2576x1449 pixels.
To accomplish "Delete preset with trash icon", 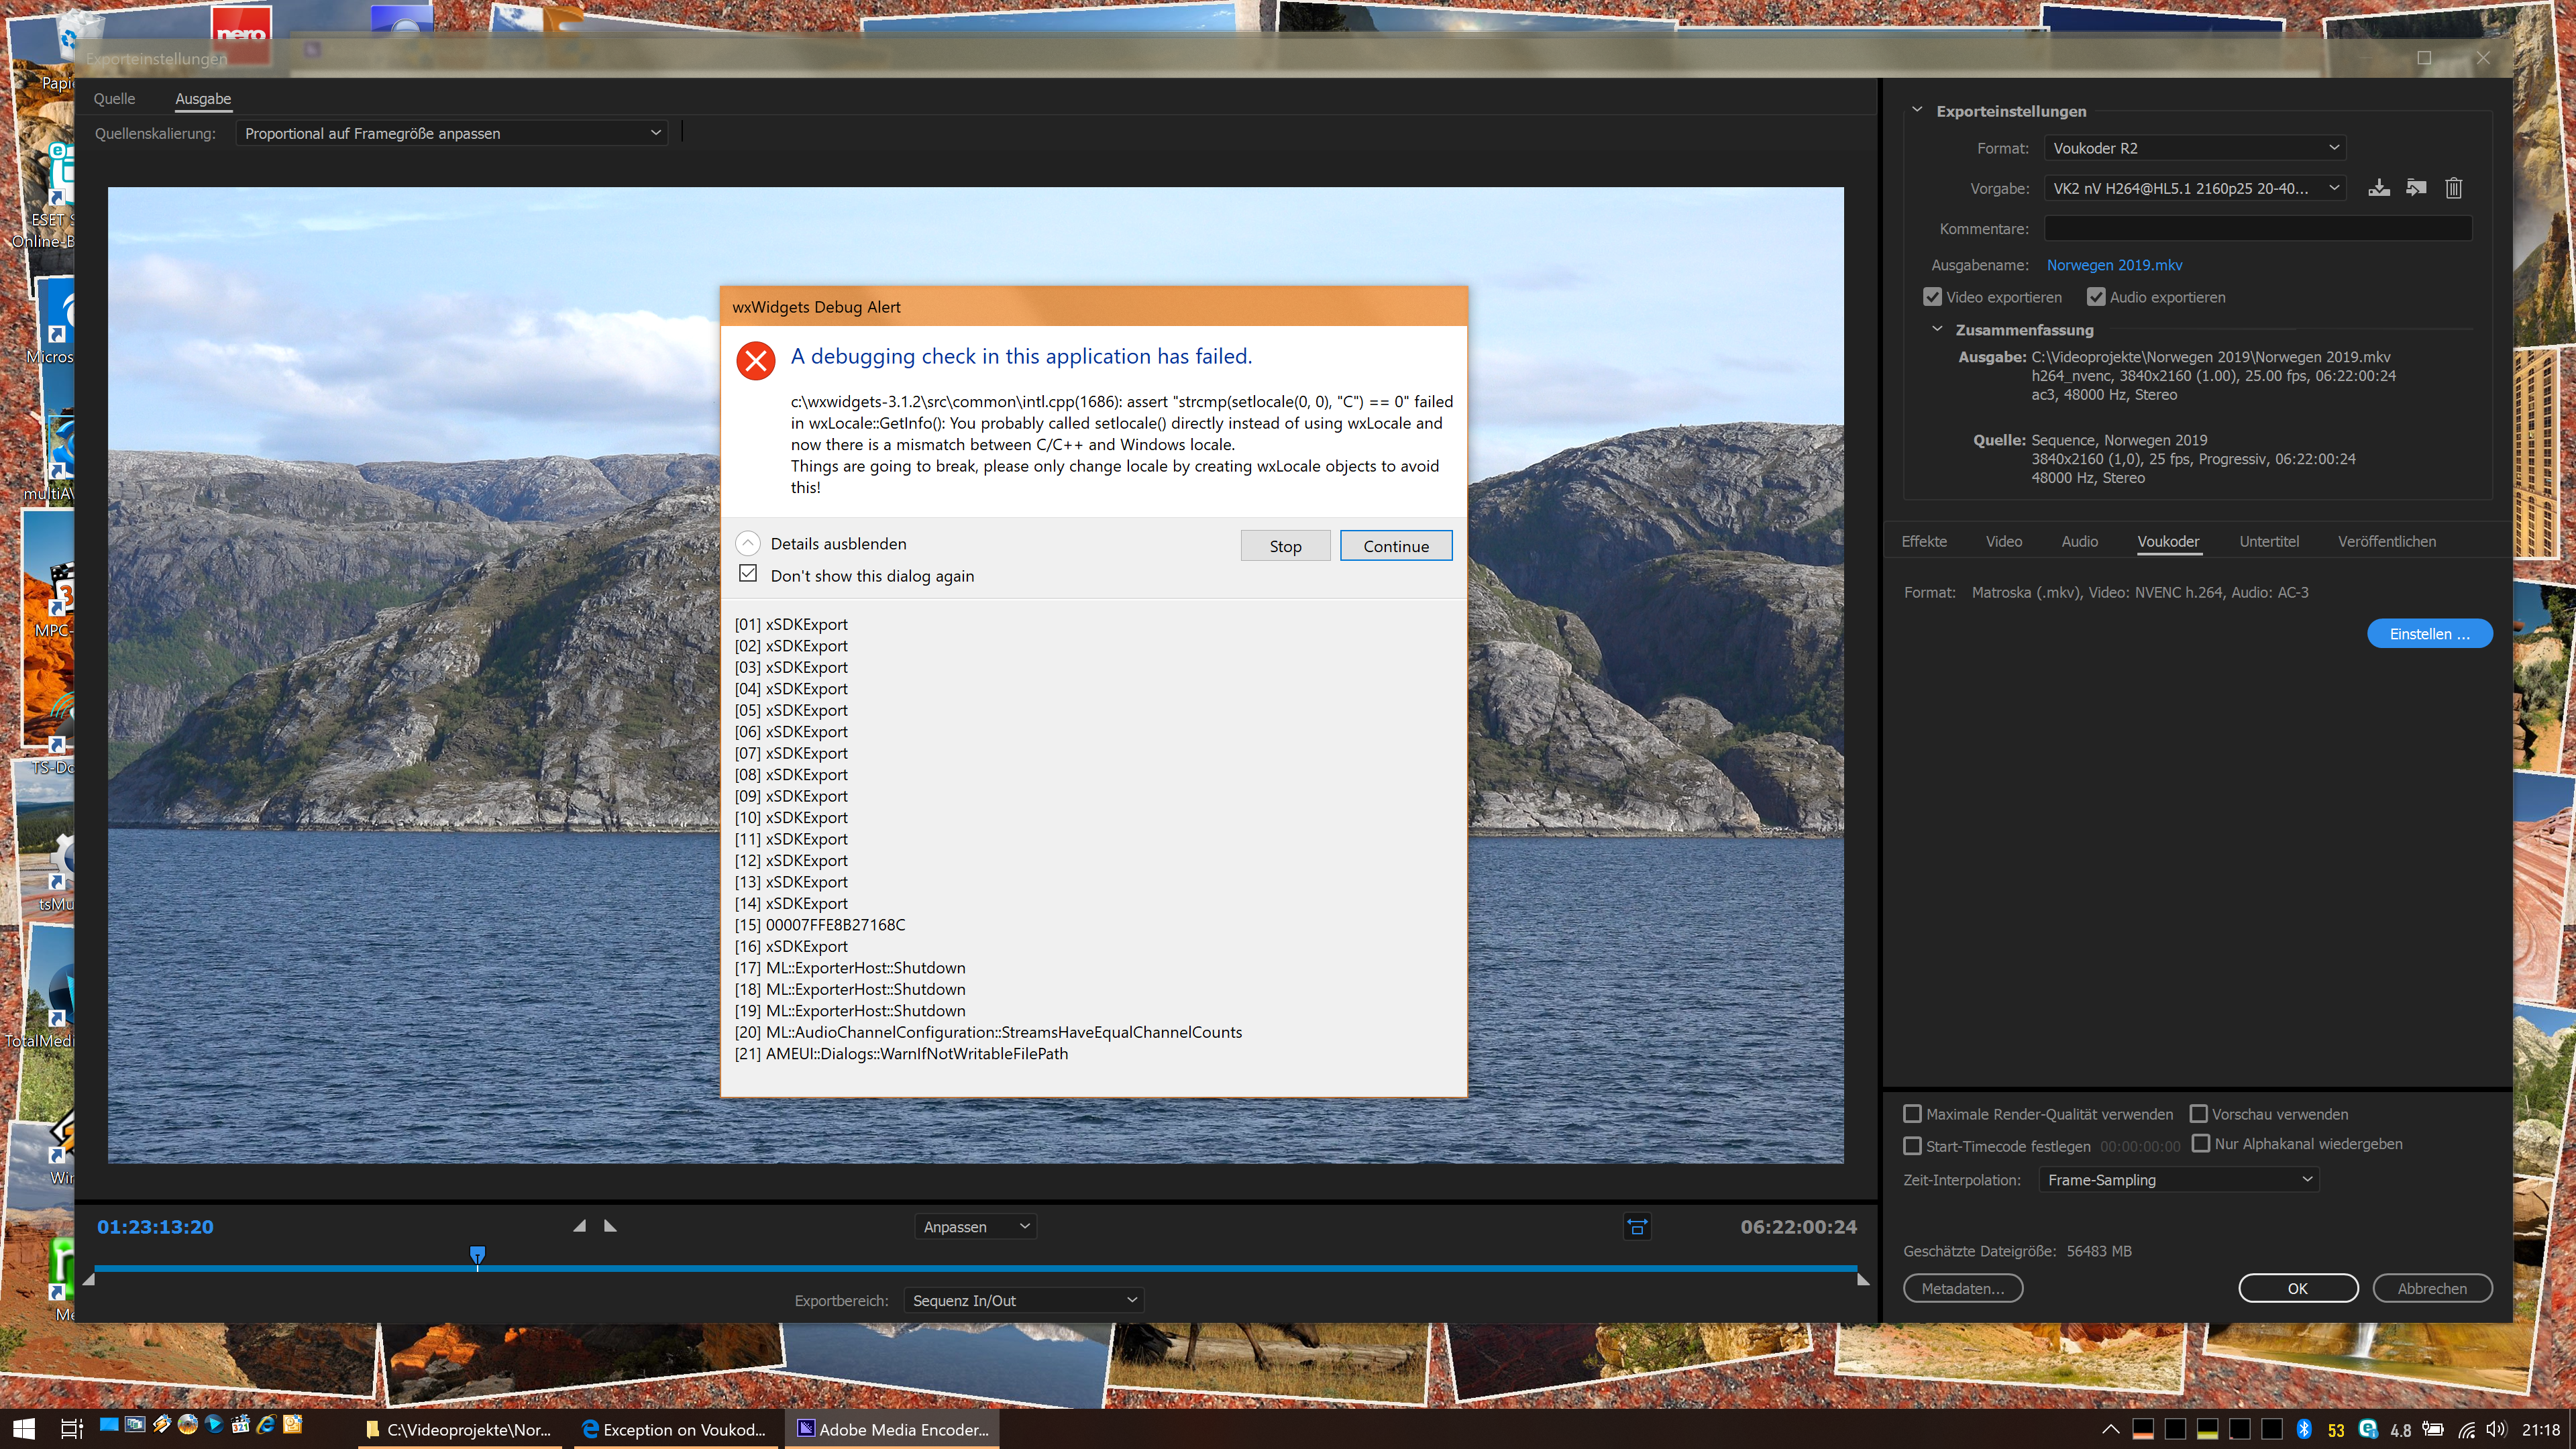I will pos(2453,188).
